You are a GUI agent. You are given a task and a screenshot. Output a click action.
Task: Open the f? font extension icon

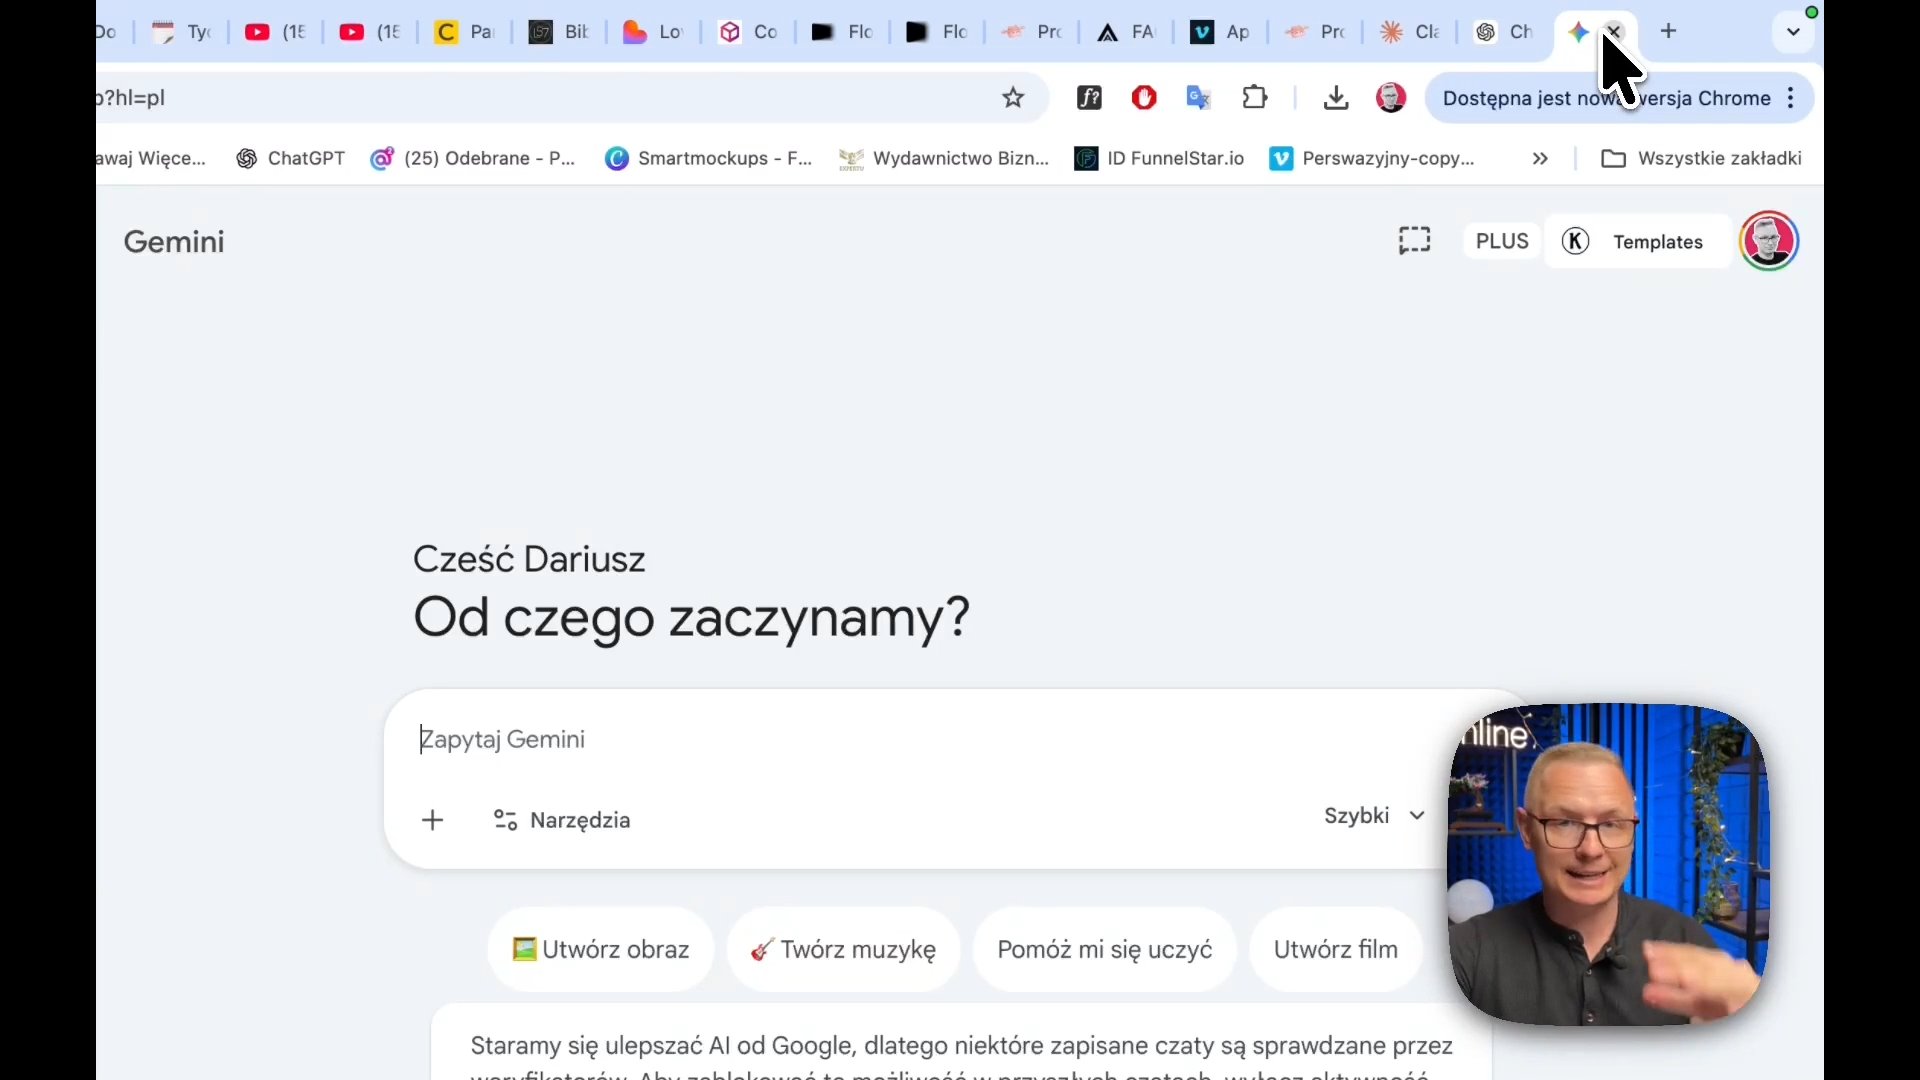coord(1089,98)
